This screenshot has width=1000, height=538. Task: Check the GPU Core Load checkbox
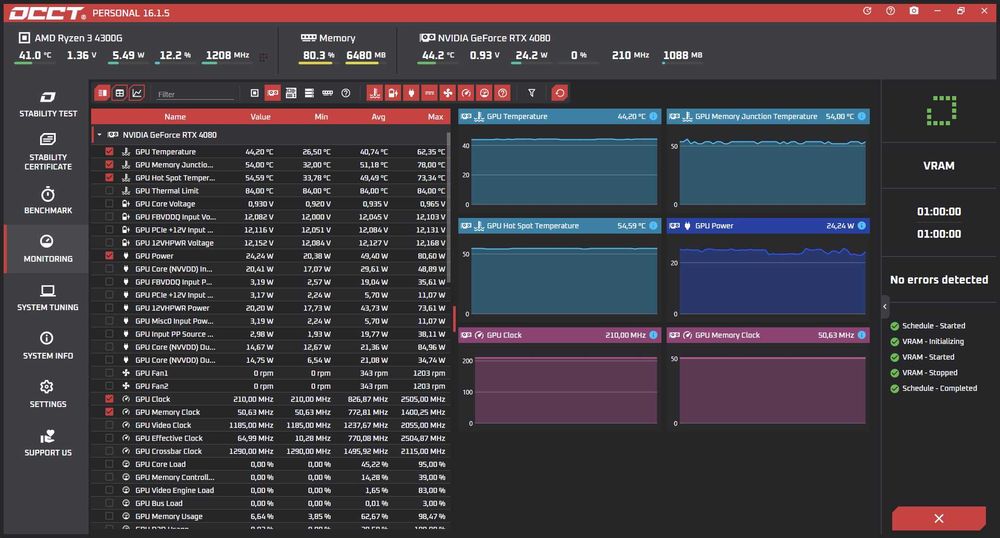click(x=109, y=464)
